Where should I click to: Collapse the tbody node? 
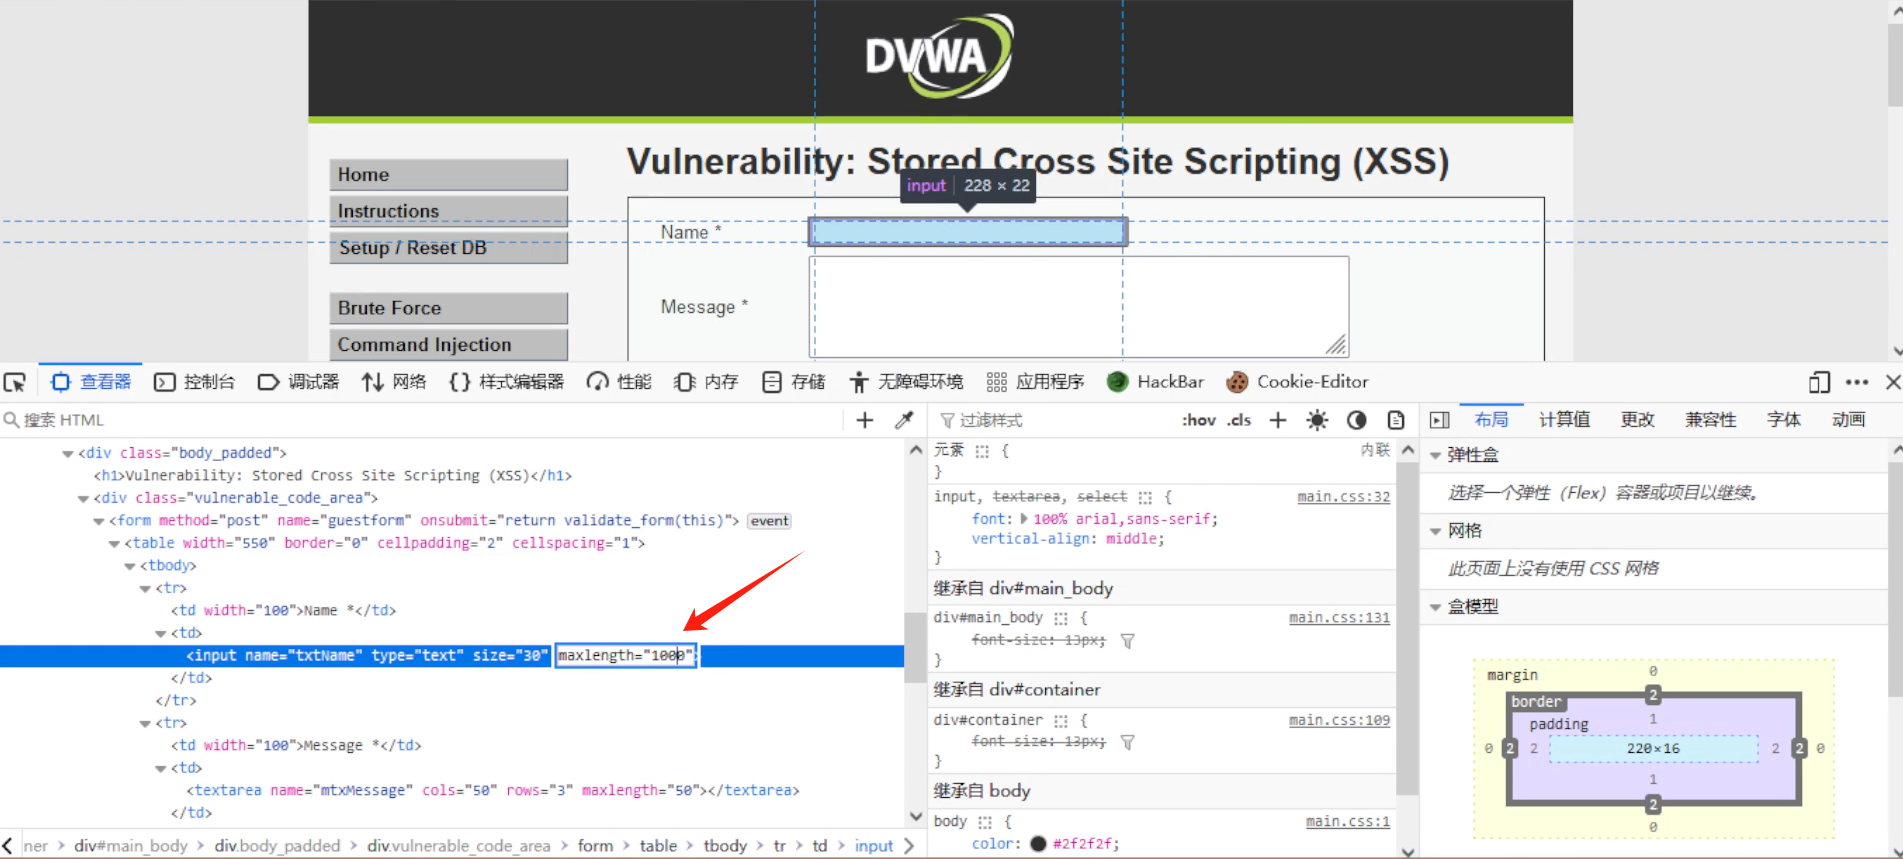[x=130, y=566]
